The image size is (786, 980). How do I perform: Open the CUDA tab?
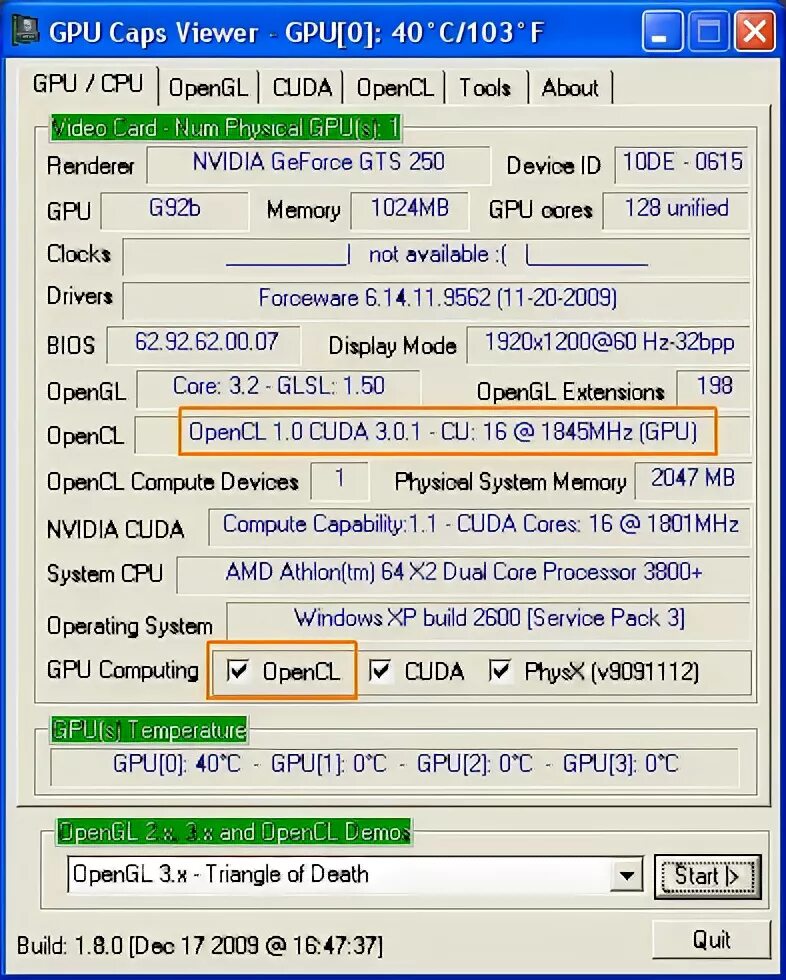[x=302, y=88]
